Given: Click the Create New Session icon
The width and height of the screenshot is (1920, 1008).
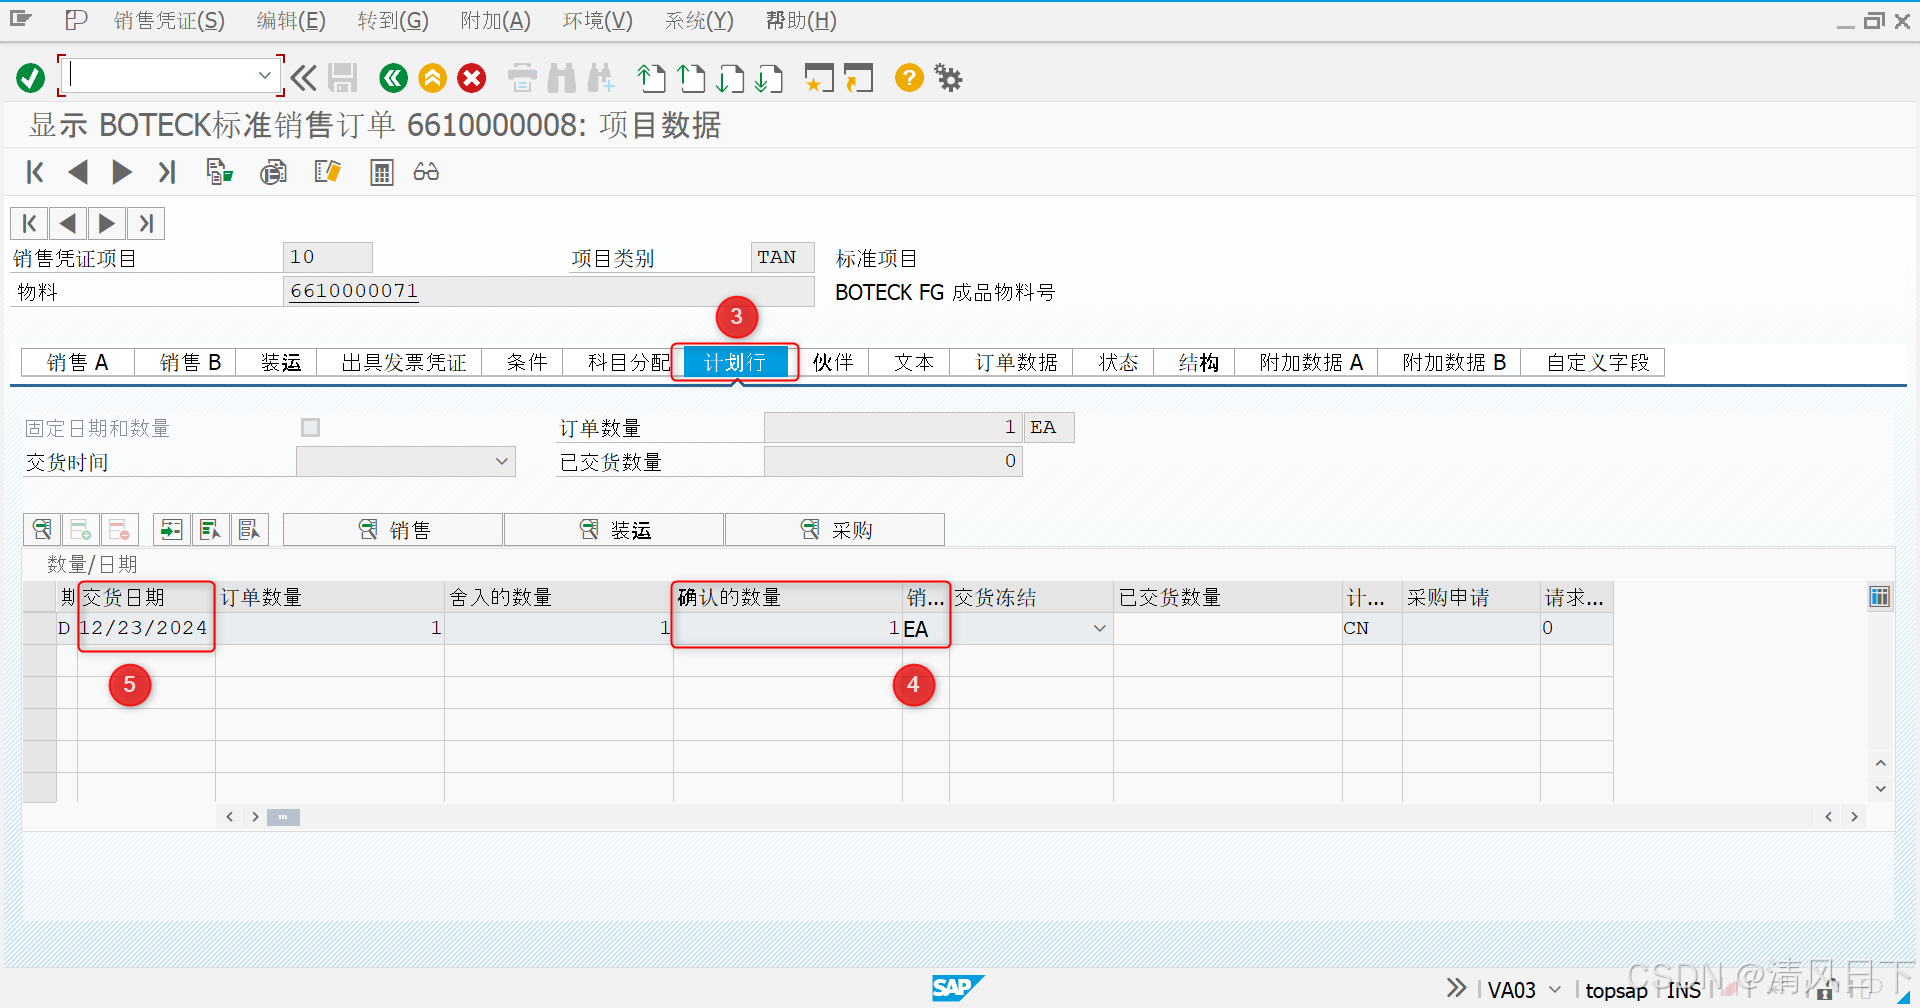Looking at the screenshot, I should 819,77.
